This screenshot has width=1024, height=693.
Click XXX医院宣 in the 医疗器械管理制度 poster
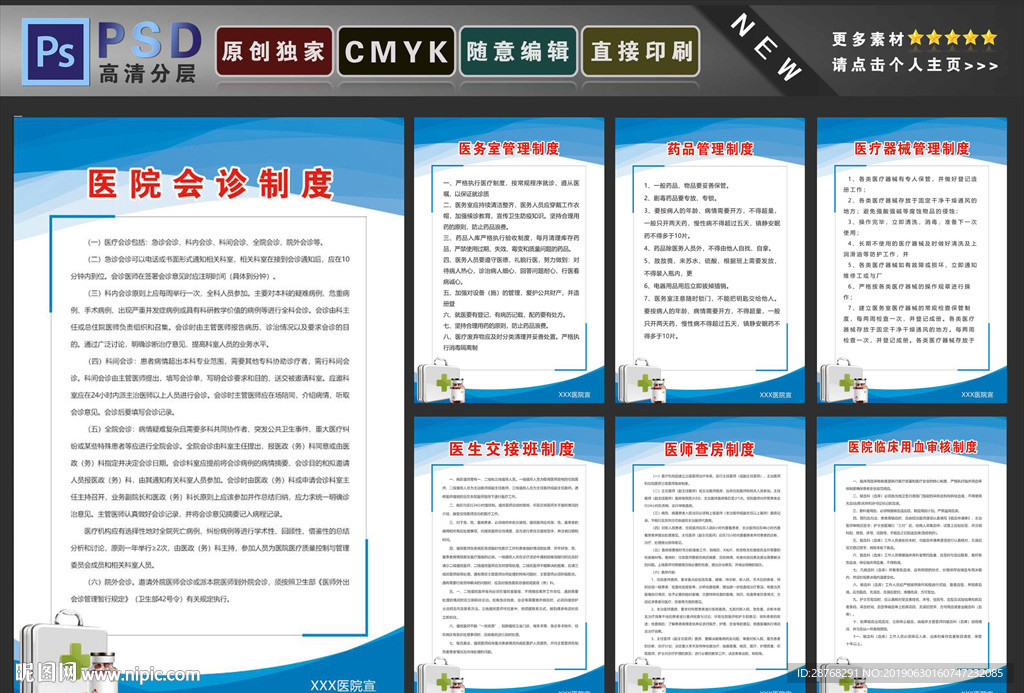(x=978, y=395)
